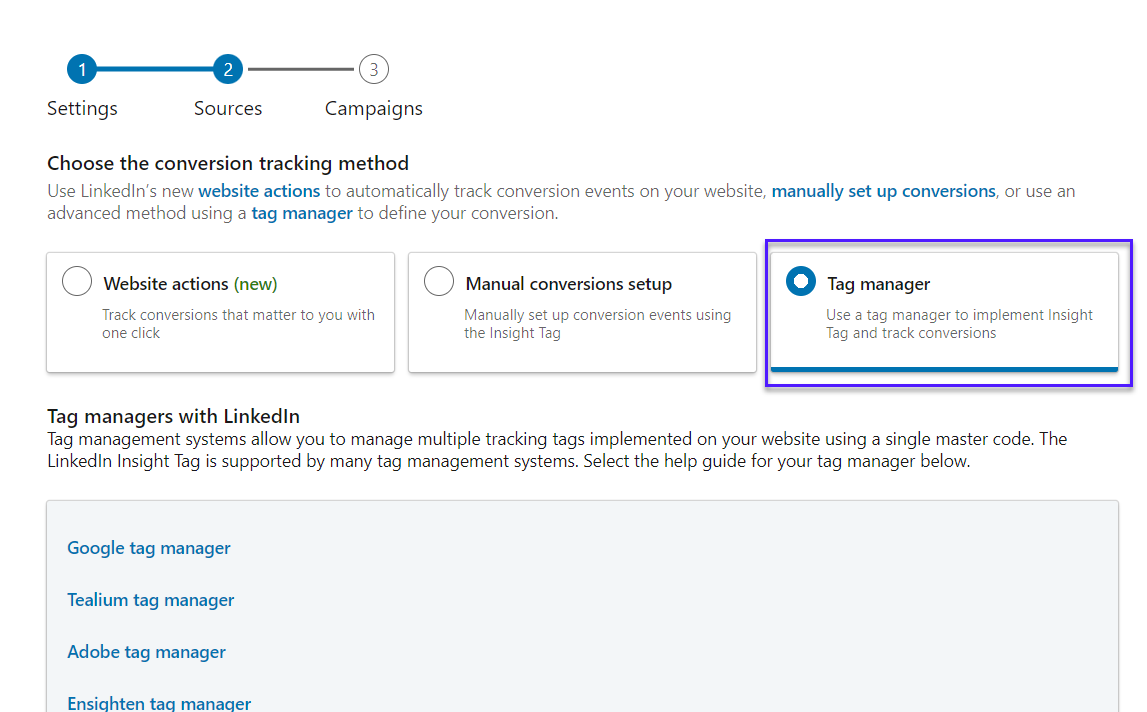Select step 2 Sources circle
This screenshot has width=1147, height=712.
click(x=227, y=70)
